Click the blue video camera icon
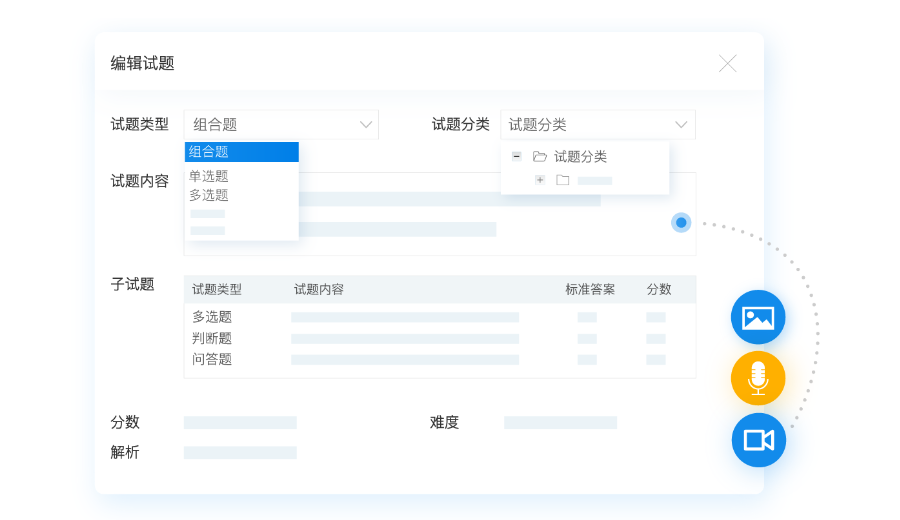This screenshot has width=900, height=520. (758, 440)
